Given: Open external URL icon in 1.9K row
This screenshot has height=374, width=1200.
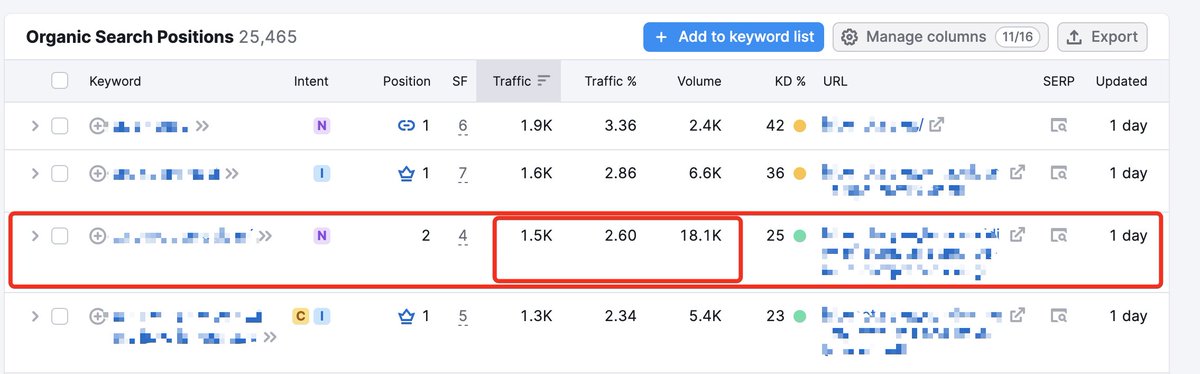Looking at the screenshot, I should pyautogui.click(x=936, y=126).
